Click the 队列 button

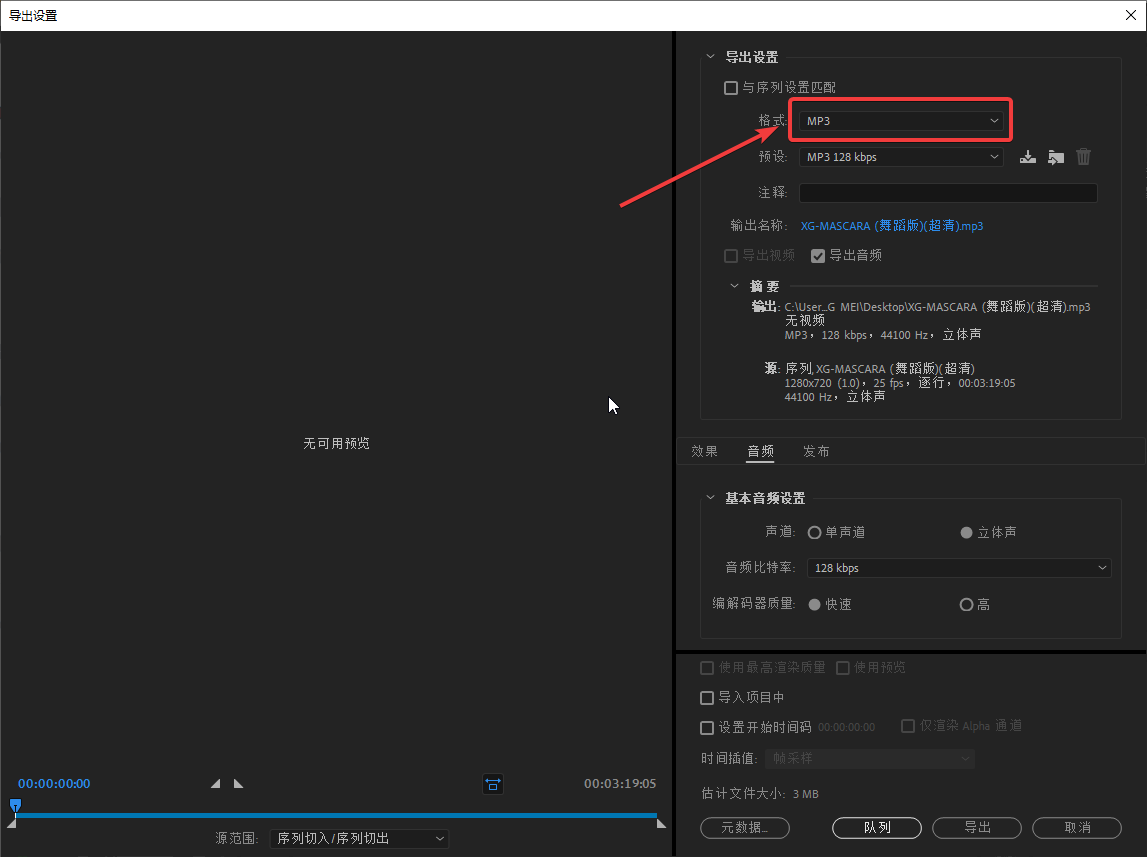pos(877,827)
